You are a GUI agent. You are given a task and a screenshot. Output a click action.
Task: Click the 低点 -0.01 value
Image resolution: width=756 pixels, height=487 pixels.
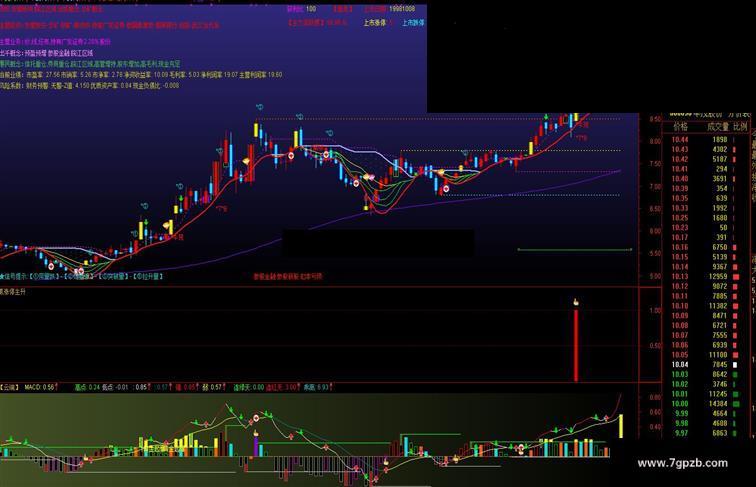(x=116, y=387)
